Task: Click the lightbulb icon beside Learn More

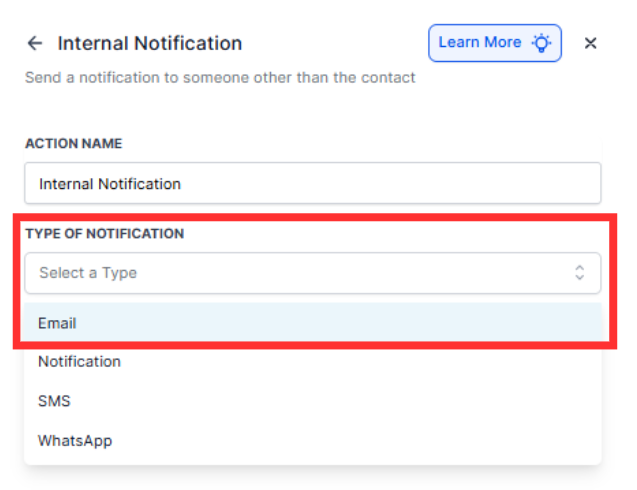Action: [x=541, y=43]
